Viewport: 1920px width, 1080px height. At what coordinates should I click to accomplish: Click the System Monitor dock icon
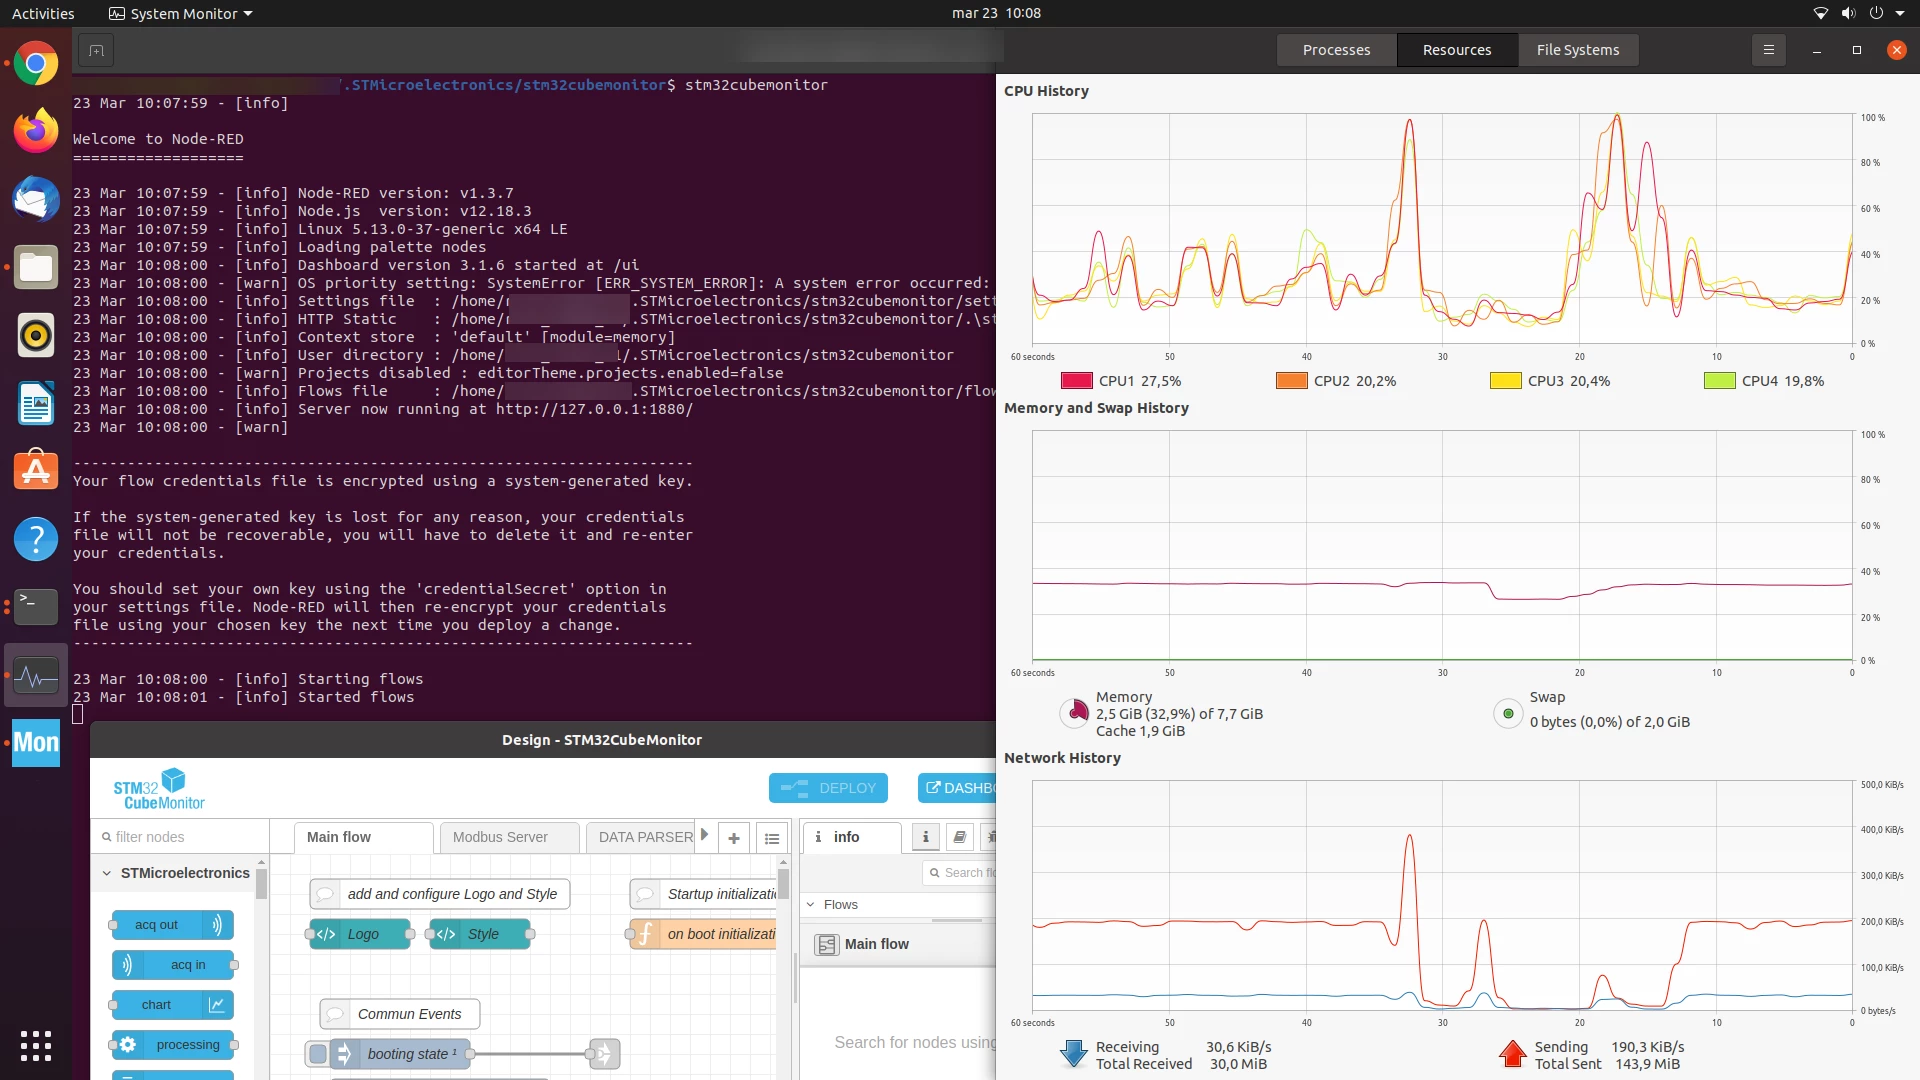(x=36, y=675)
